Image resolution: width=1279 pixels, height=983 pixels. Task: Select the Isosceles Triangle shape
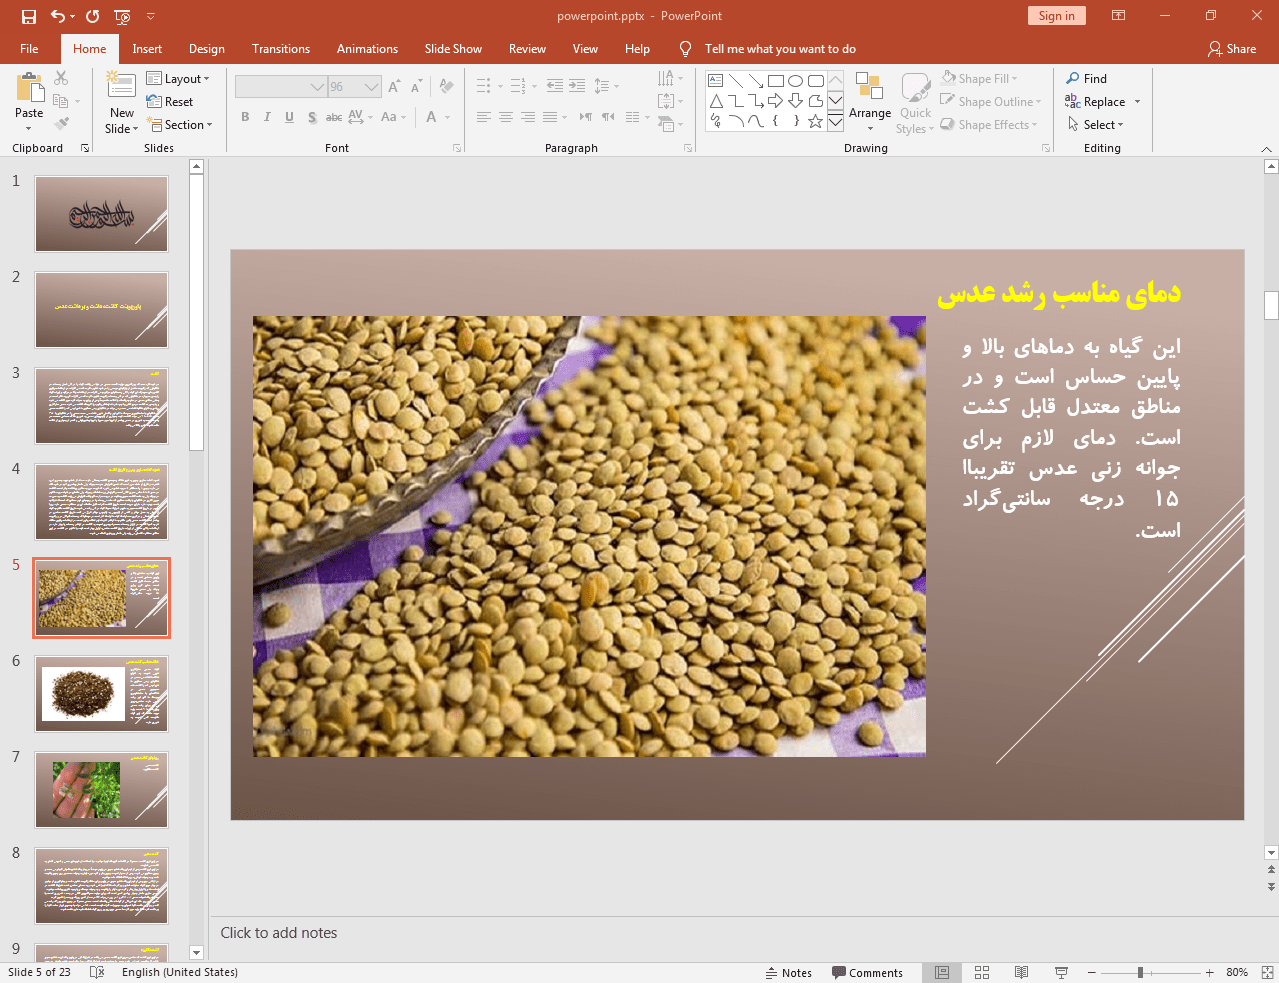tap(716, 101)
